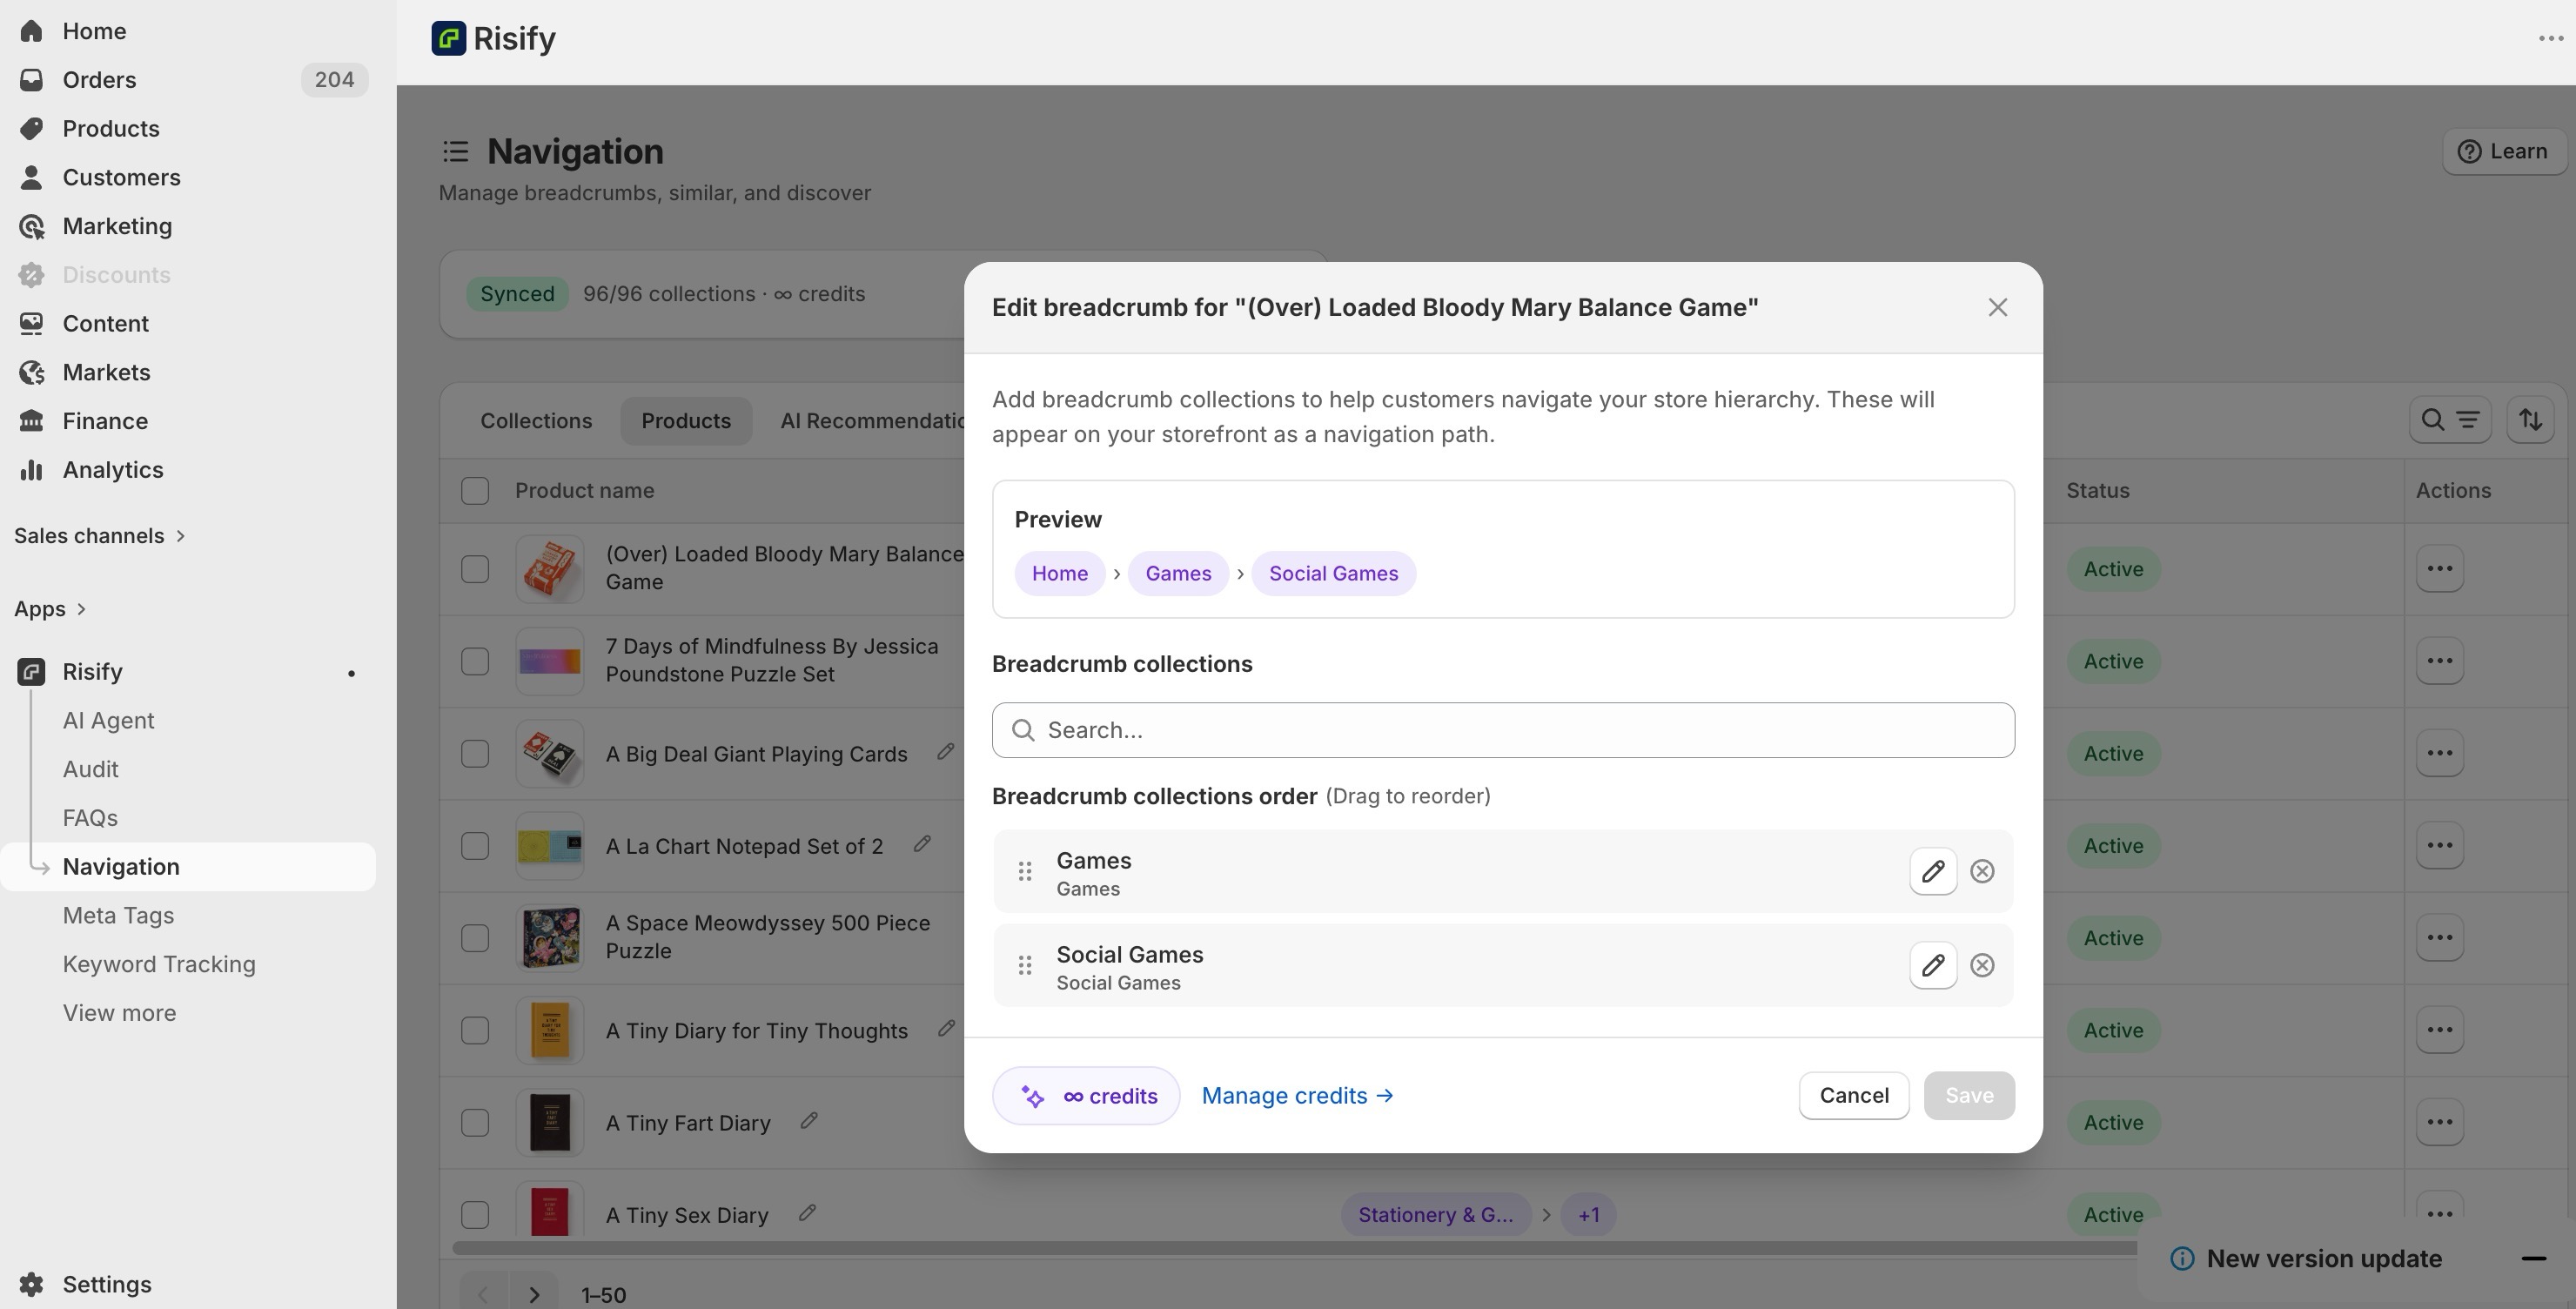Switch to the Collections tab
Viewport: 2576px width, 1309px height.
click(x=536, y=420)
